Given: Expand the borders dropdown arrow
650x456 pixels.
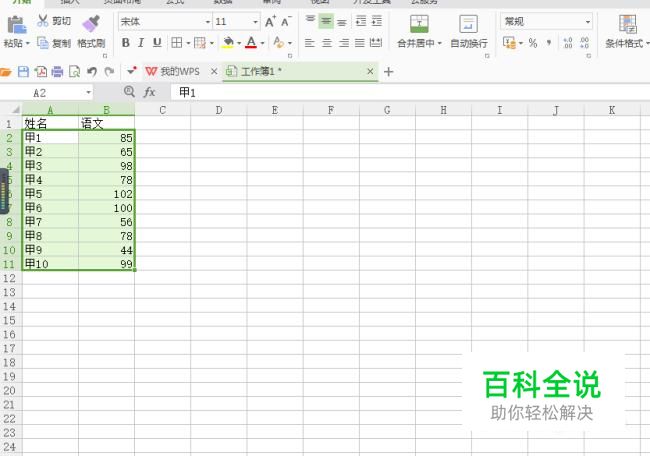Looking at the screenshot, I should 188,43.
